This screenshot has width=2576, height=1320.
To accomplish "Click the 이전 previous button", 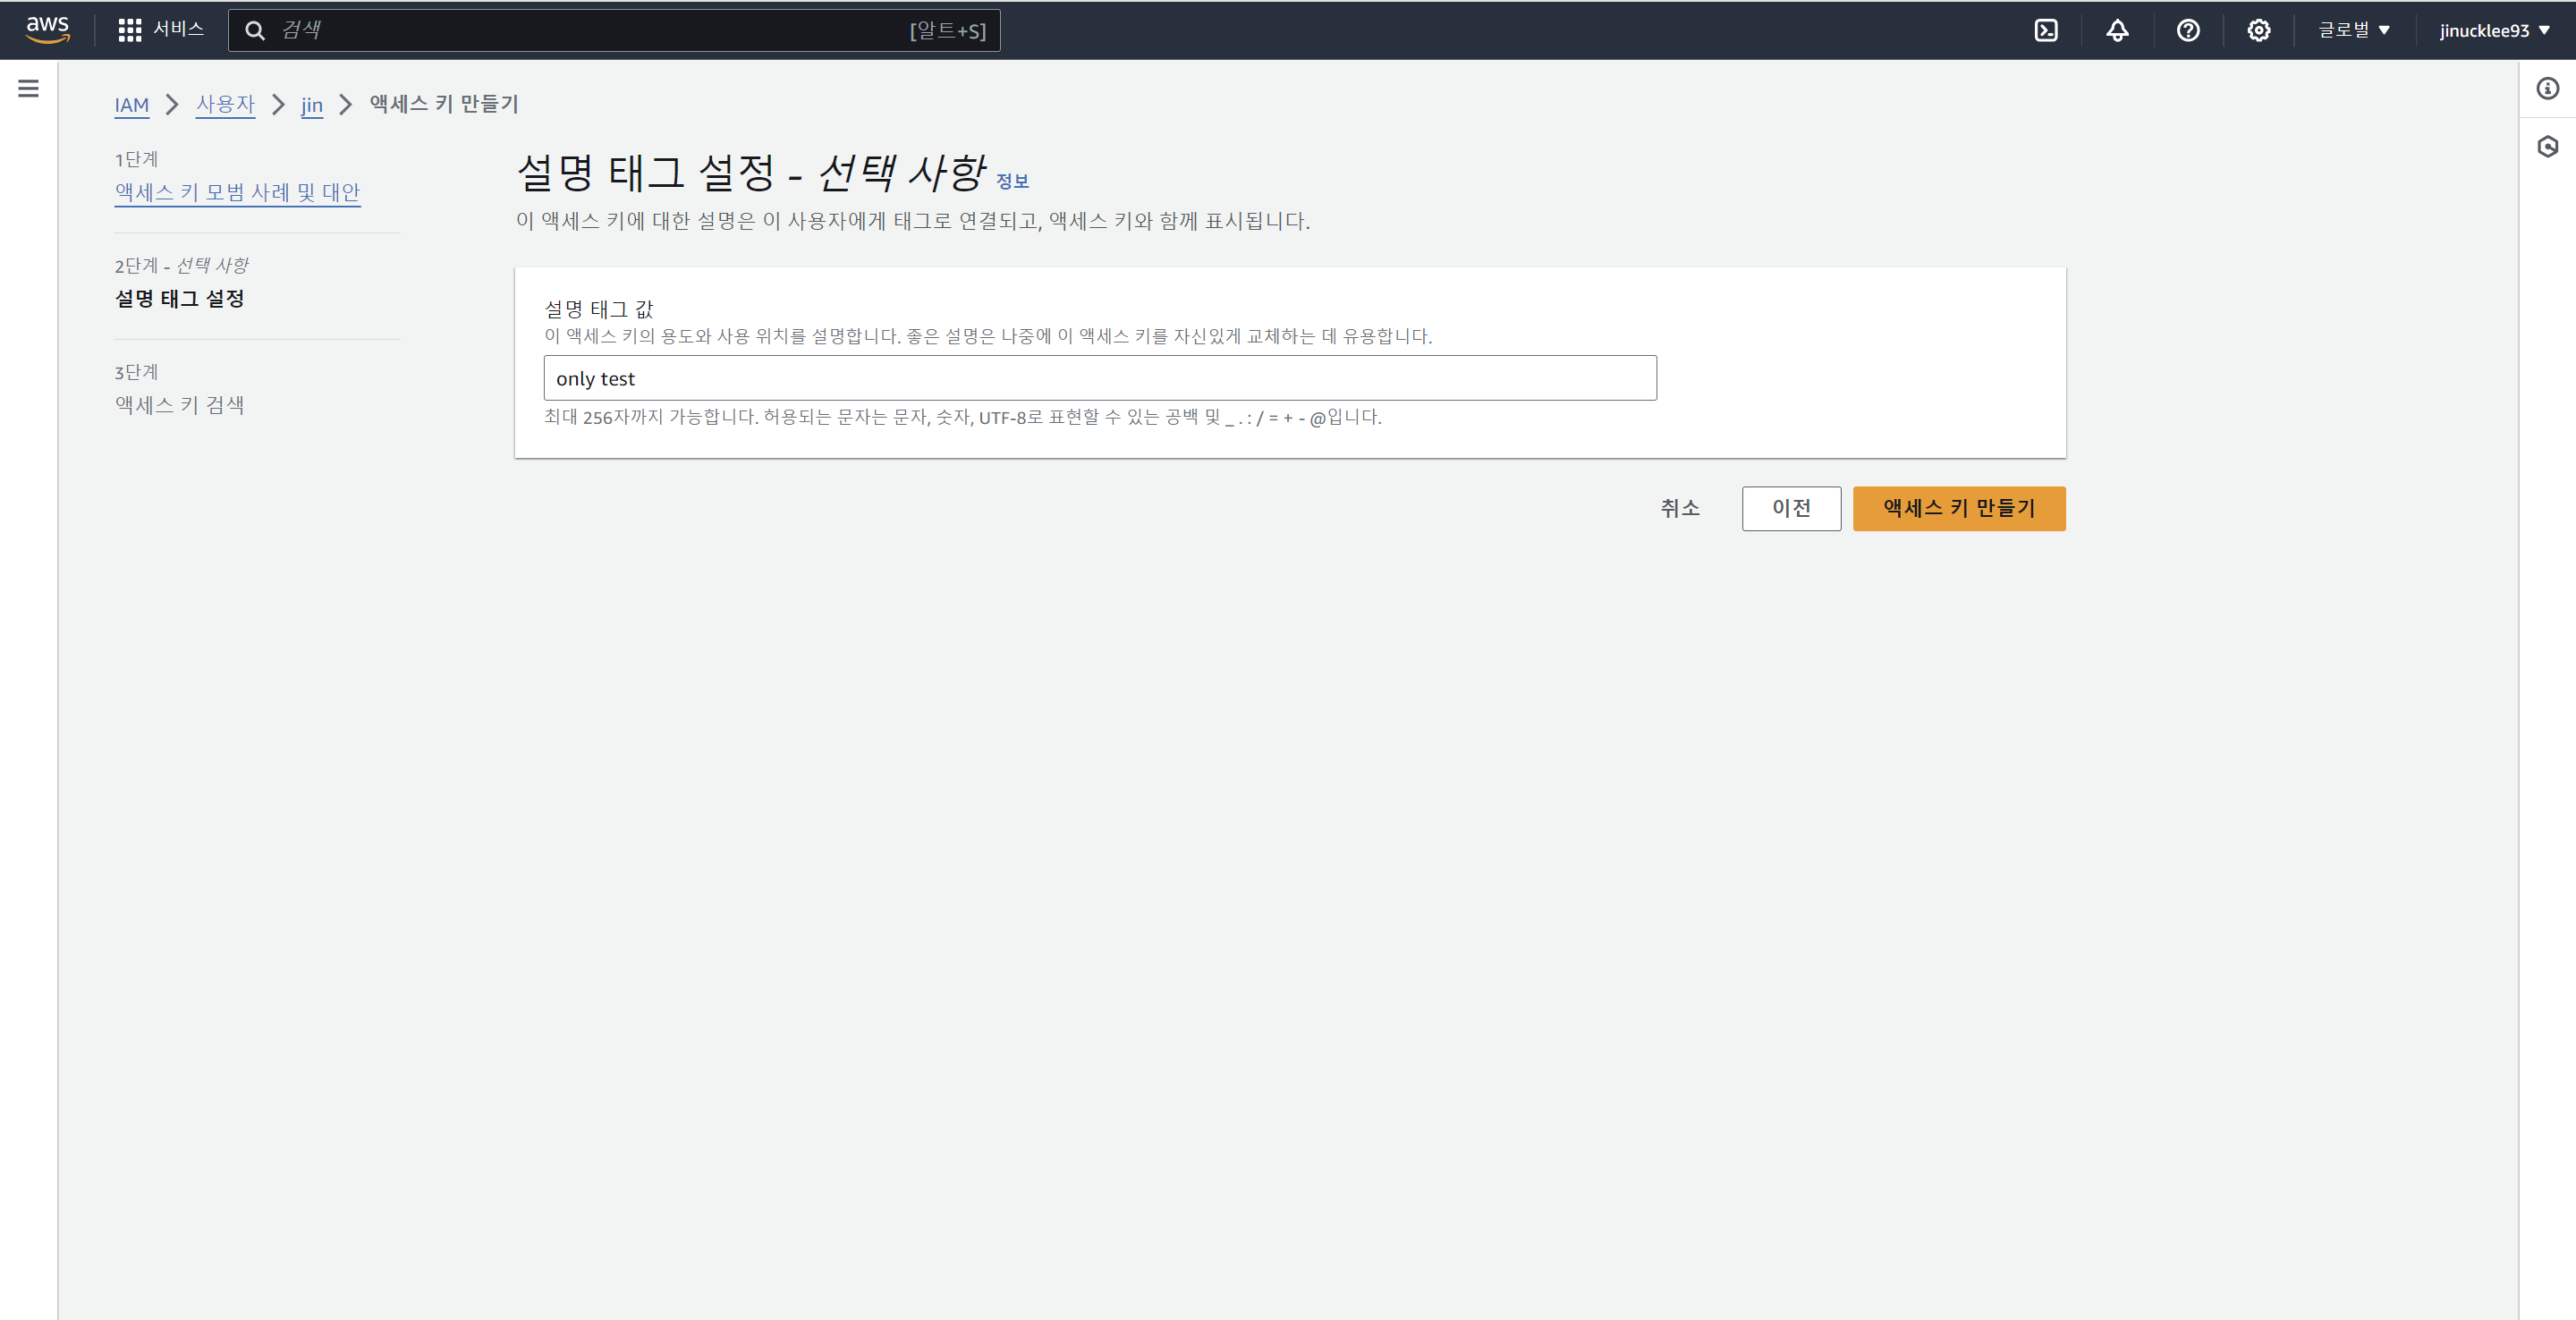I will tap(1791, 509).
